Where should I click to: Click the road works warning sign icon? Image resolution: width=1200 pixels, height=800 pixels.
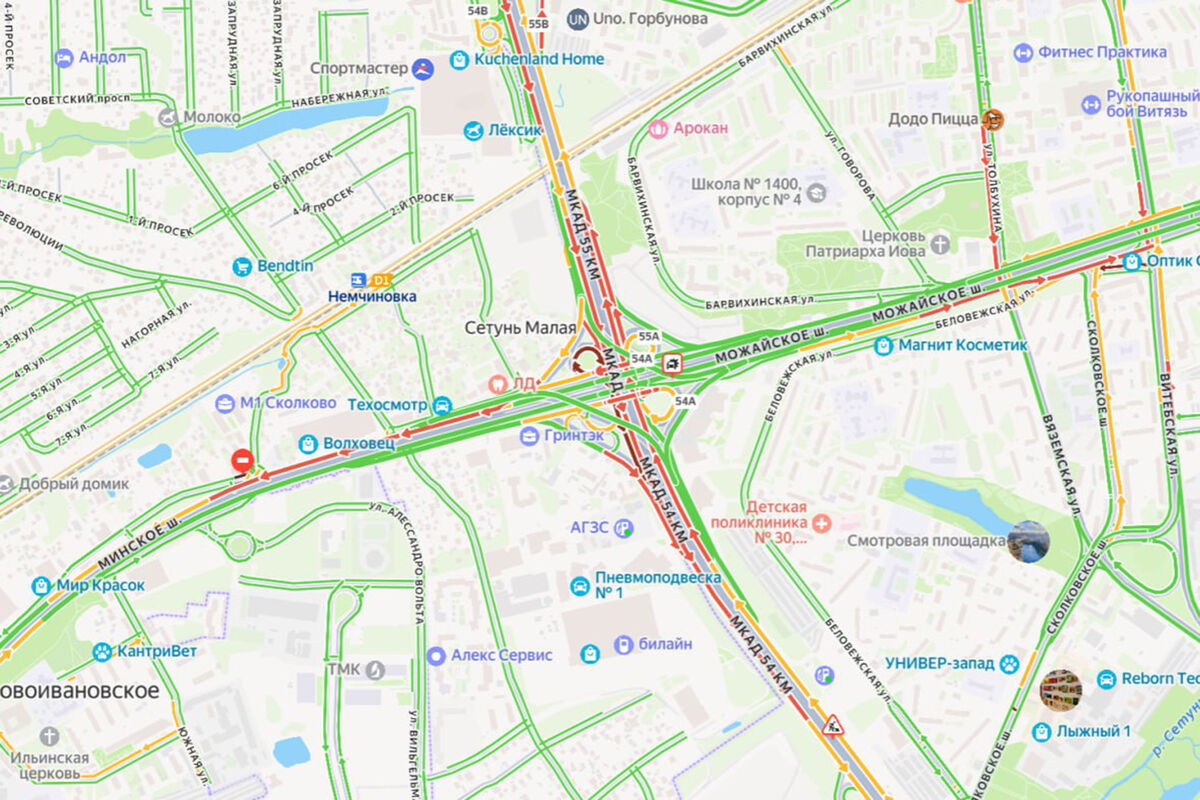[832, 725]
